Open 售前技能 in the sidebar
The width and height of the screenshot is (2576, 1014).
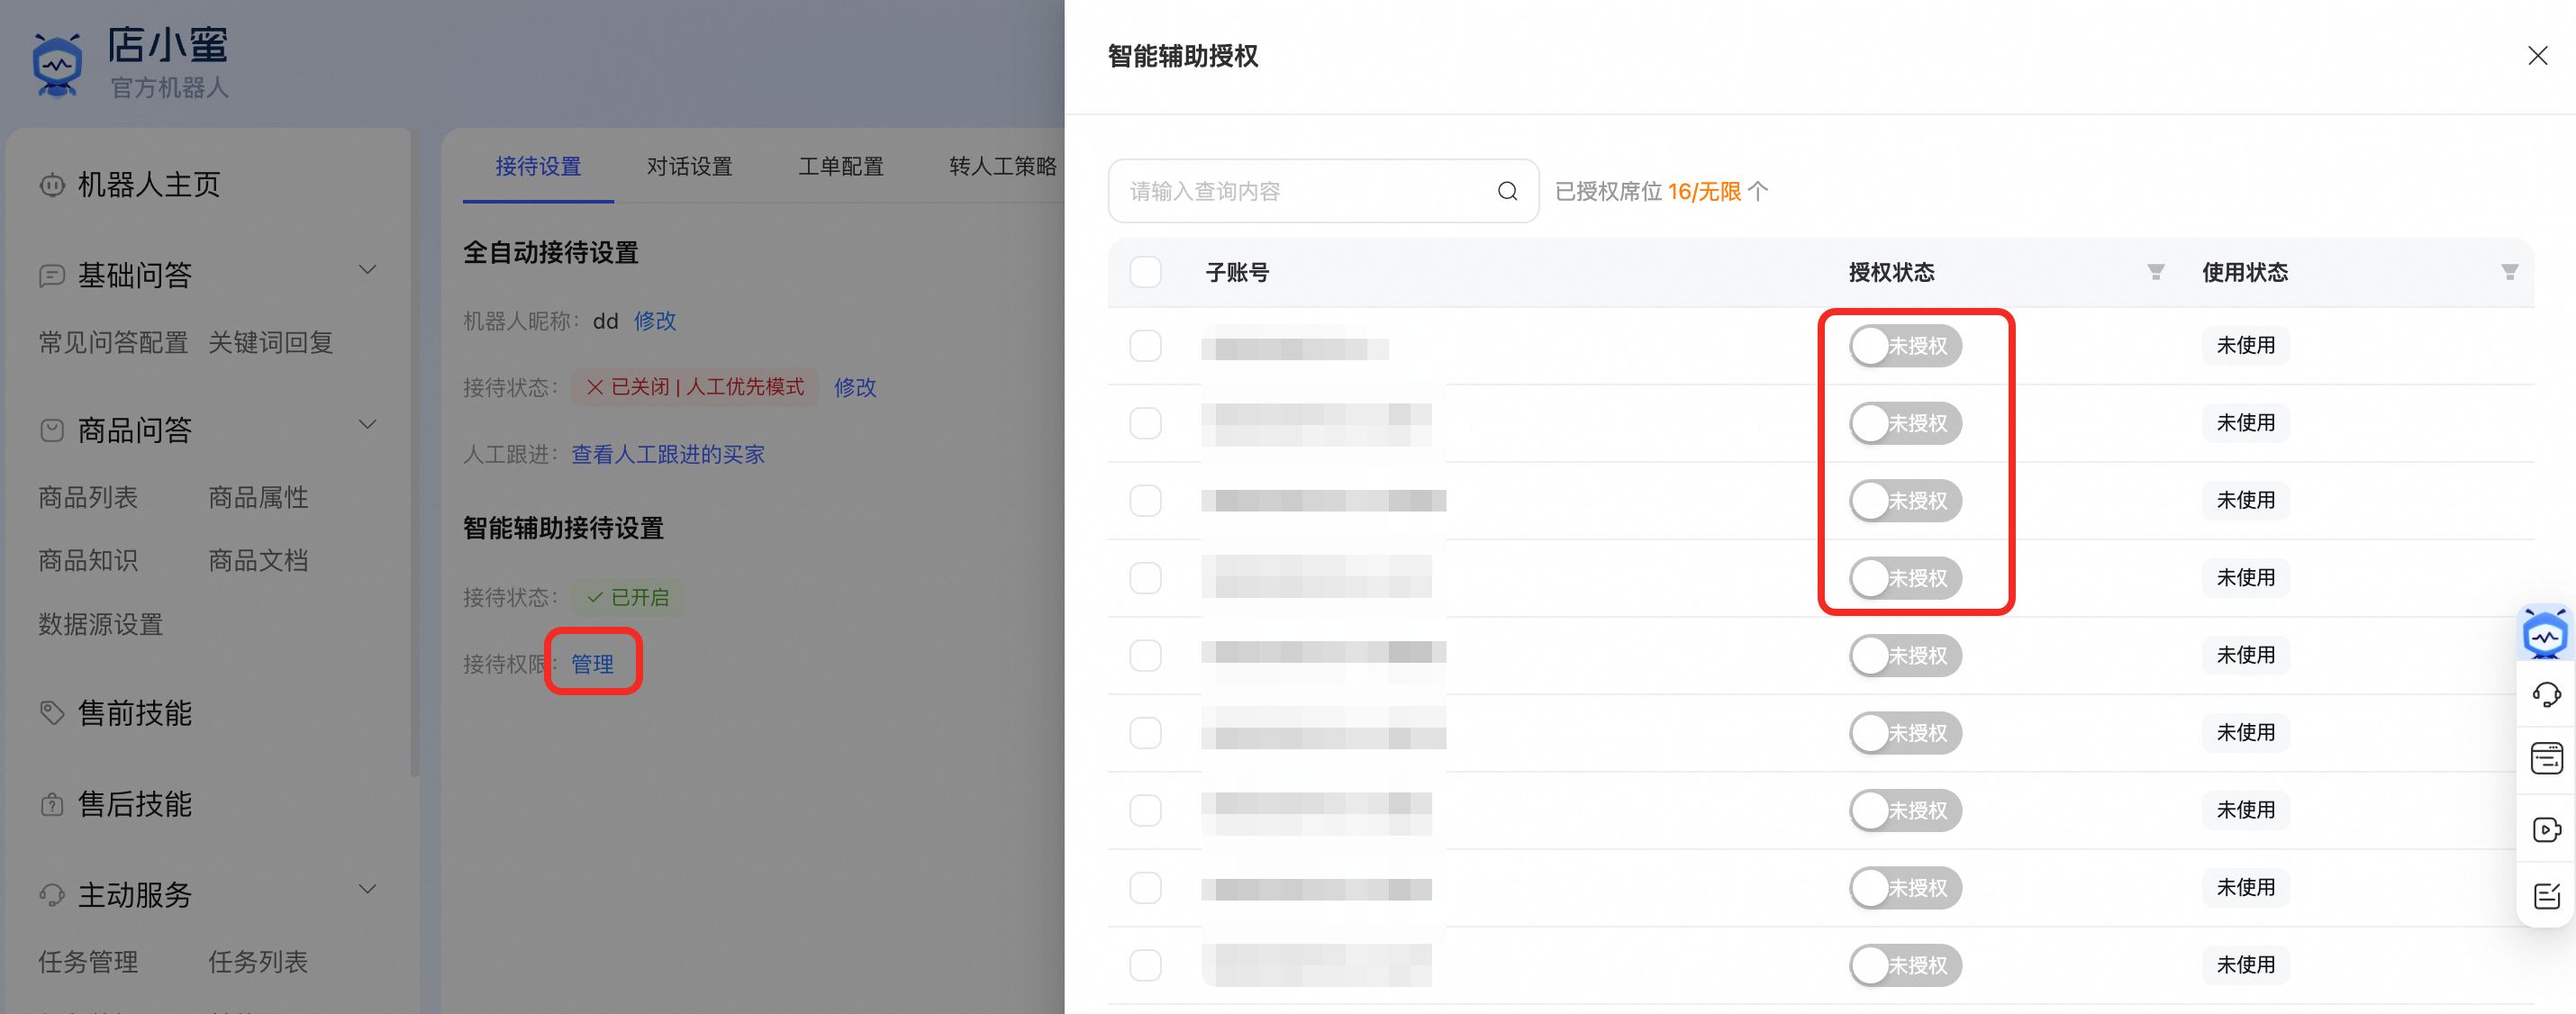pos(135,713)
